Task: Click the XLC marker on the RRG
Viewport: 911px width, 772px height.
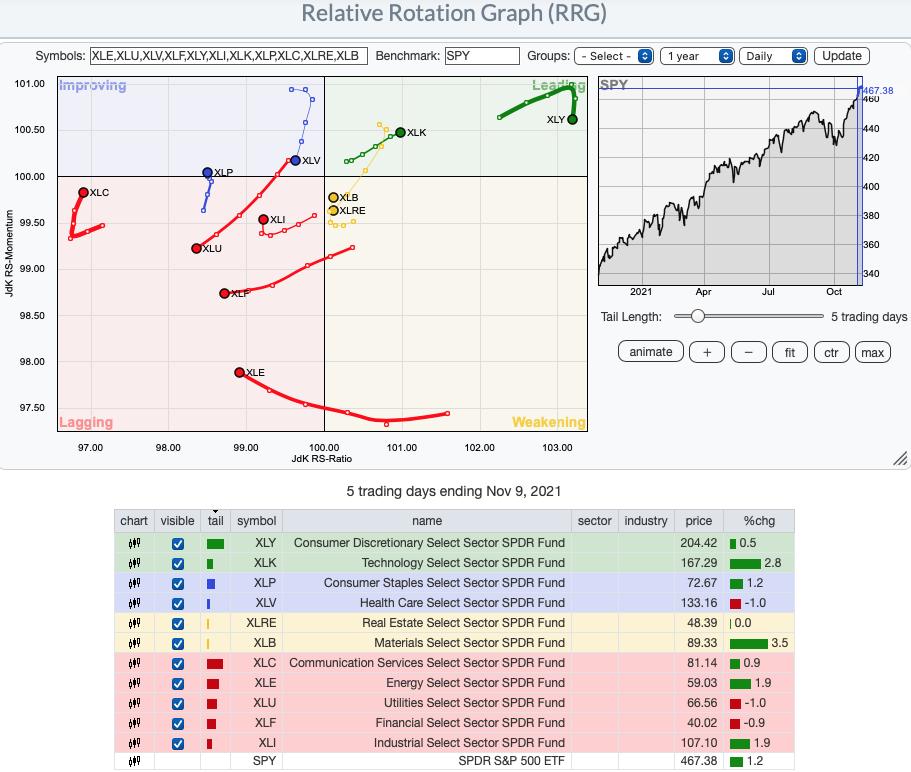Action: coord(83,192)
